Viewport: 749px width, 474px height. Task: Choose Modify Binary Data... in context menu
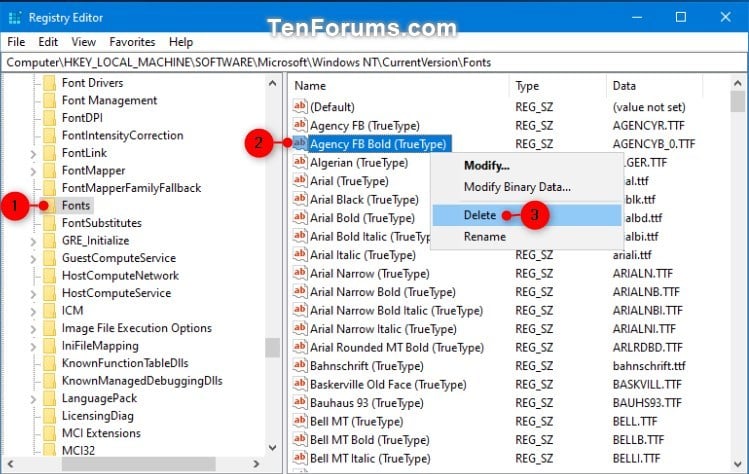[x=526, y=187]
